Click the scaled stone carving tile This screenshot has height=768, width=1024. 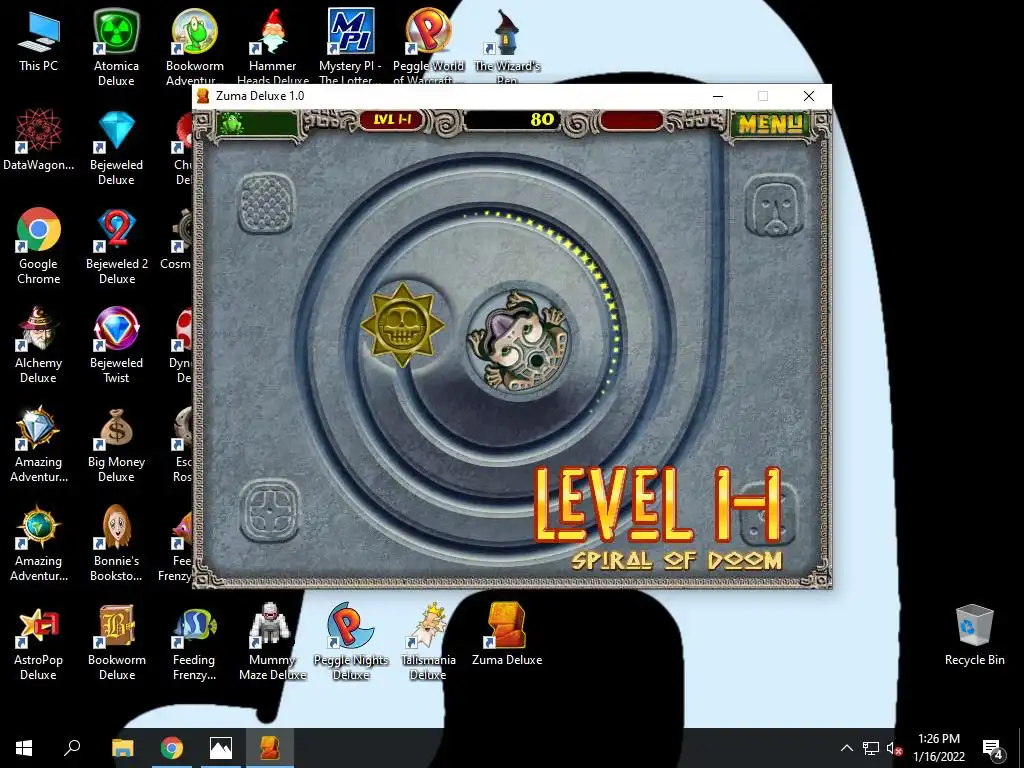click(266, 203)
